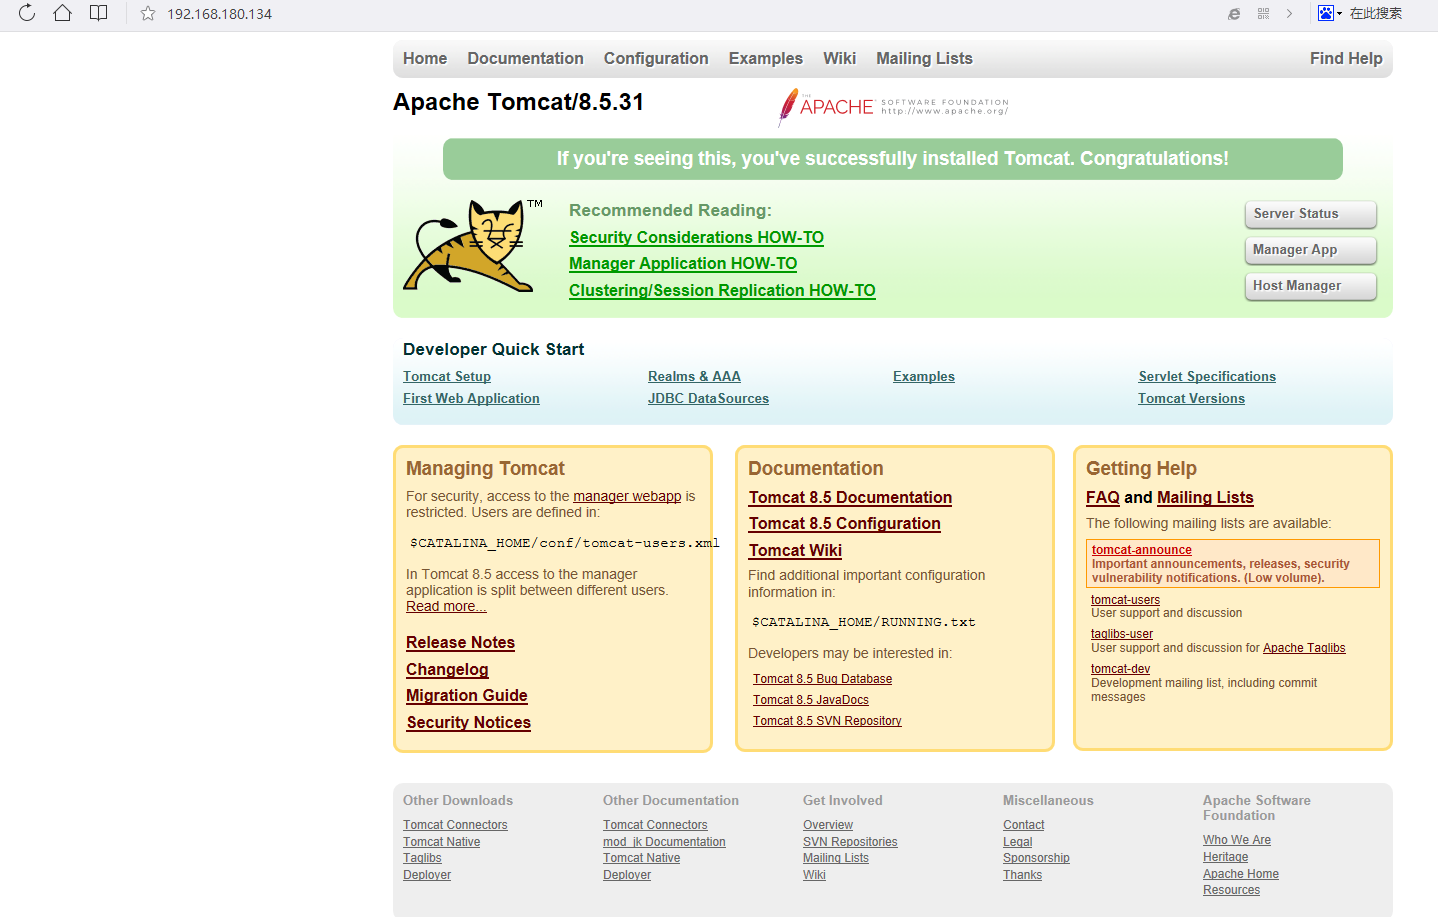
Task: Open Mailing Lists in the top navigation
Action: (x=924, y=59)
